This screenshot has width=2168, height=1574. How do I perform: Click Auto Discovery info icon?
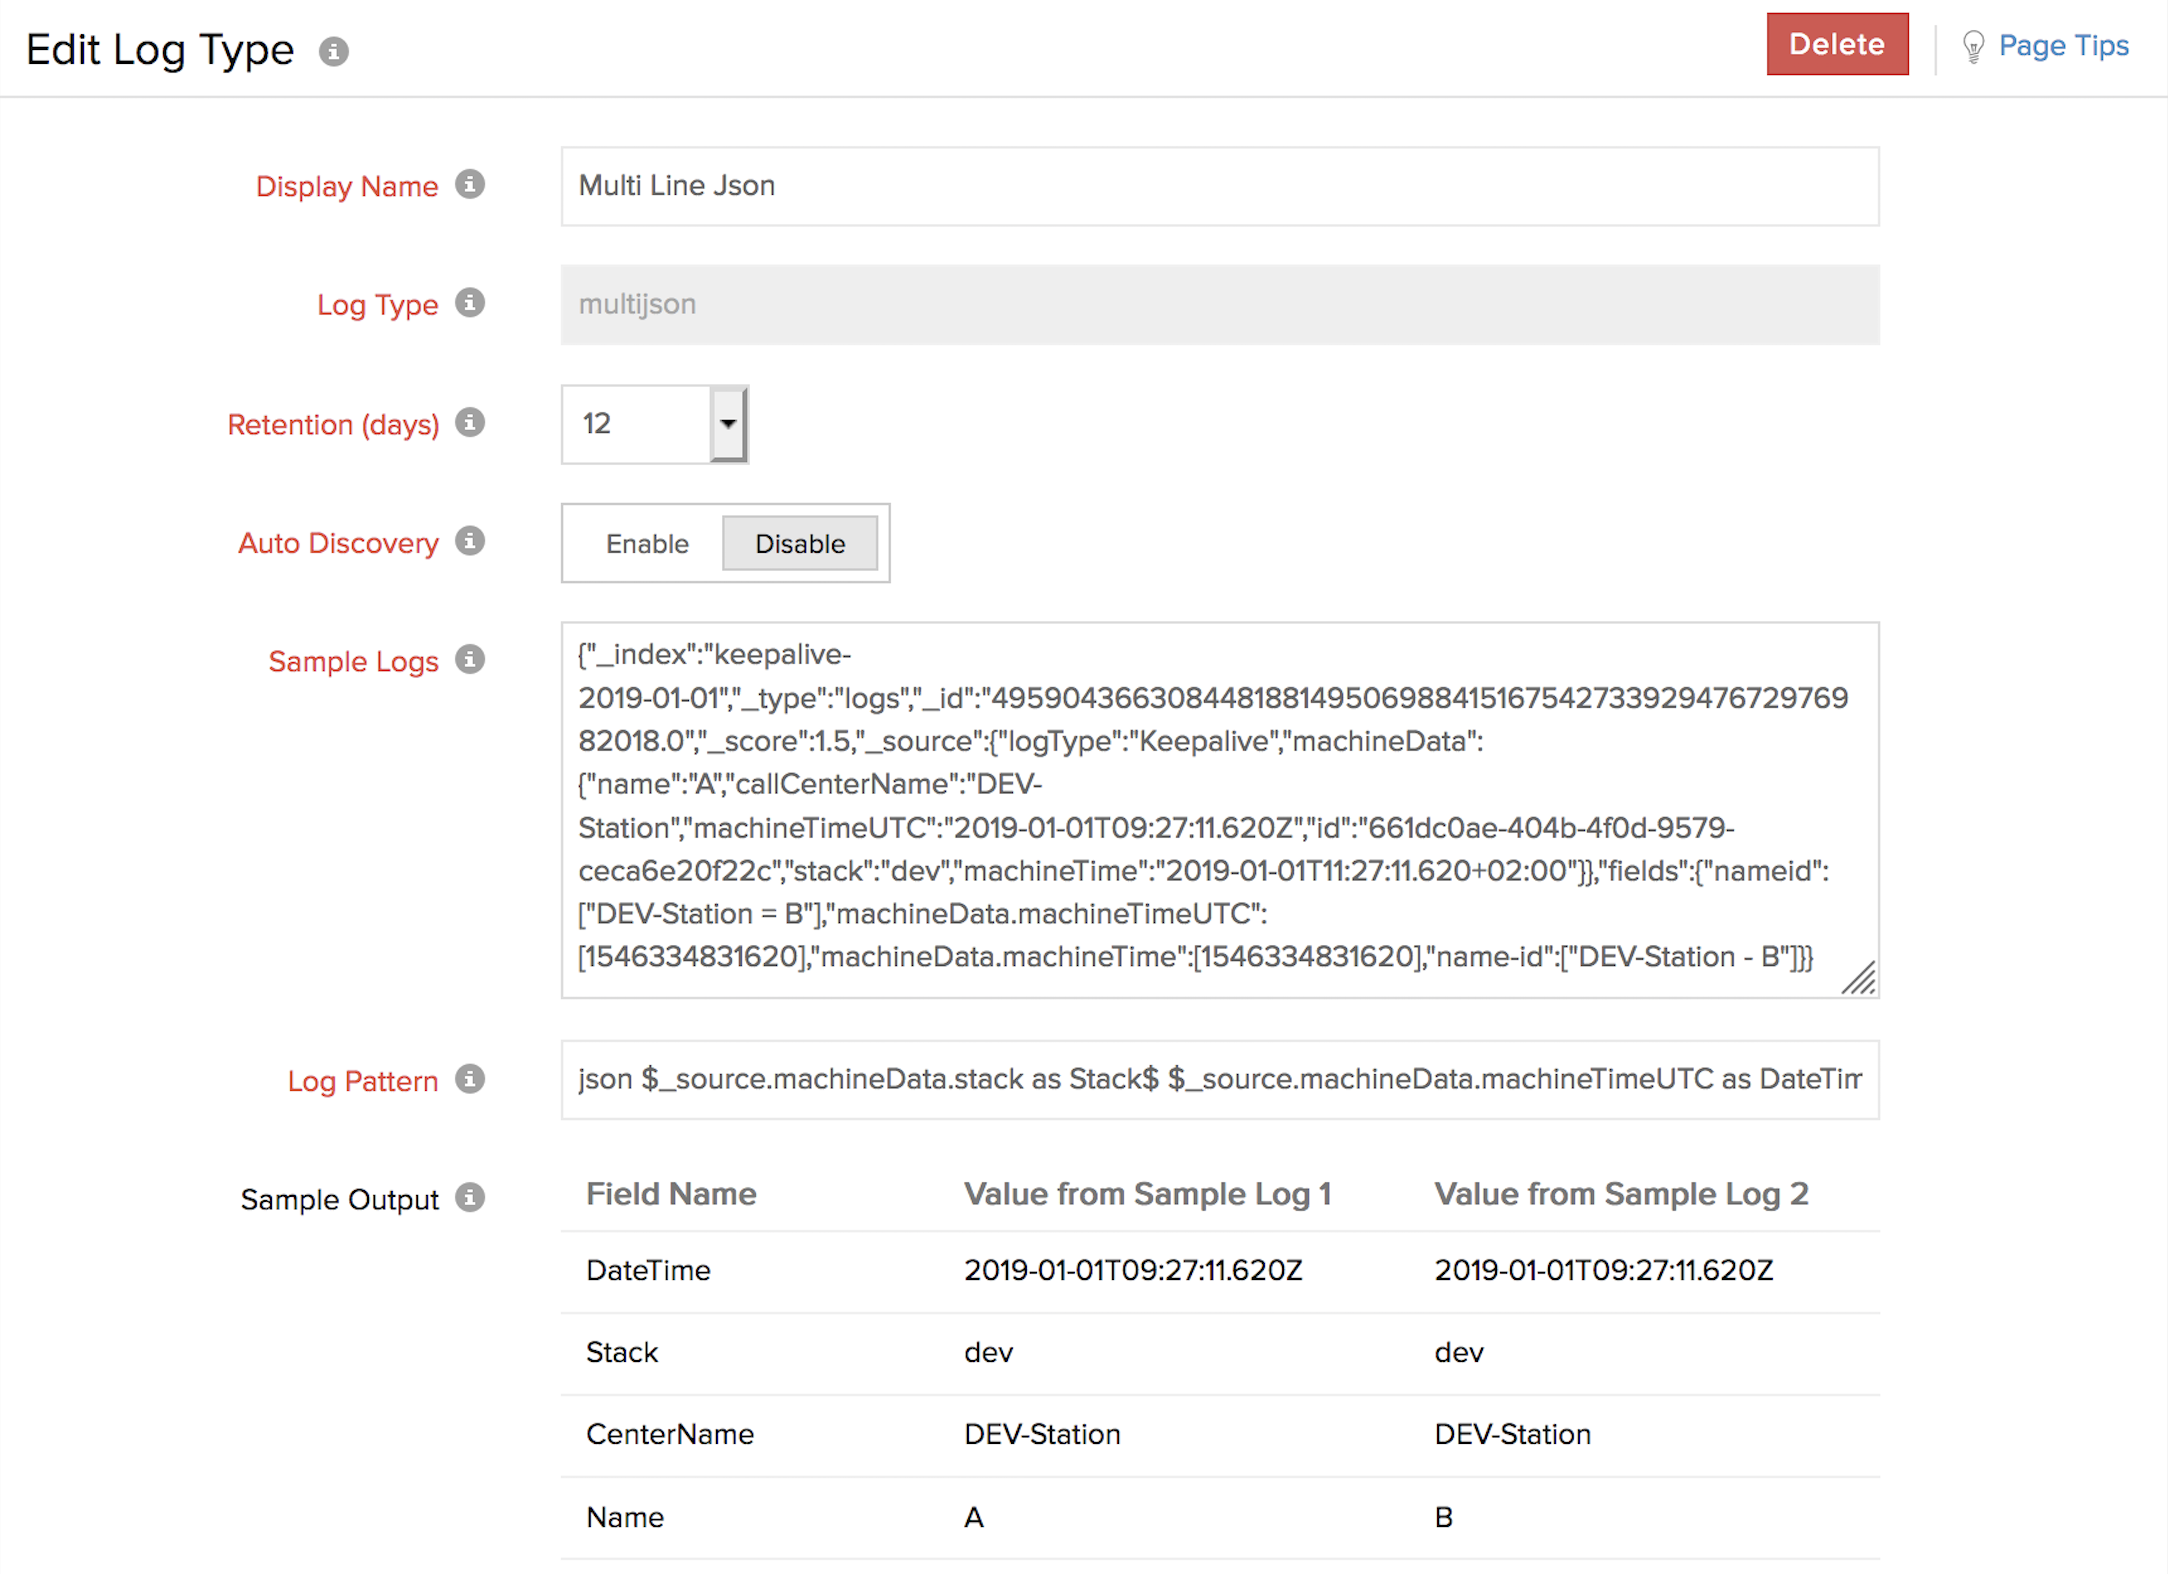470,542
